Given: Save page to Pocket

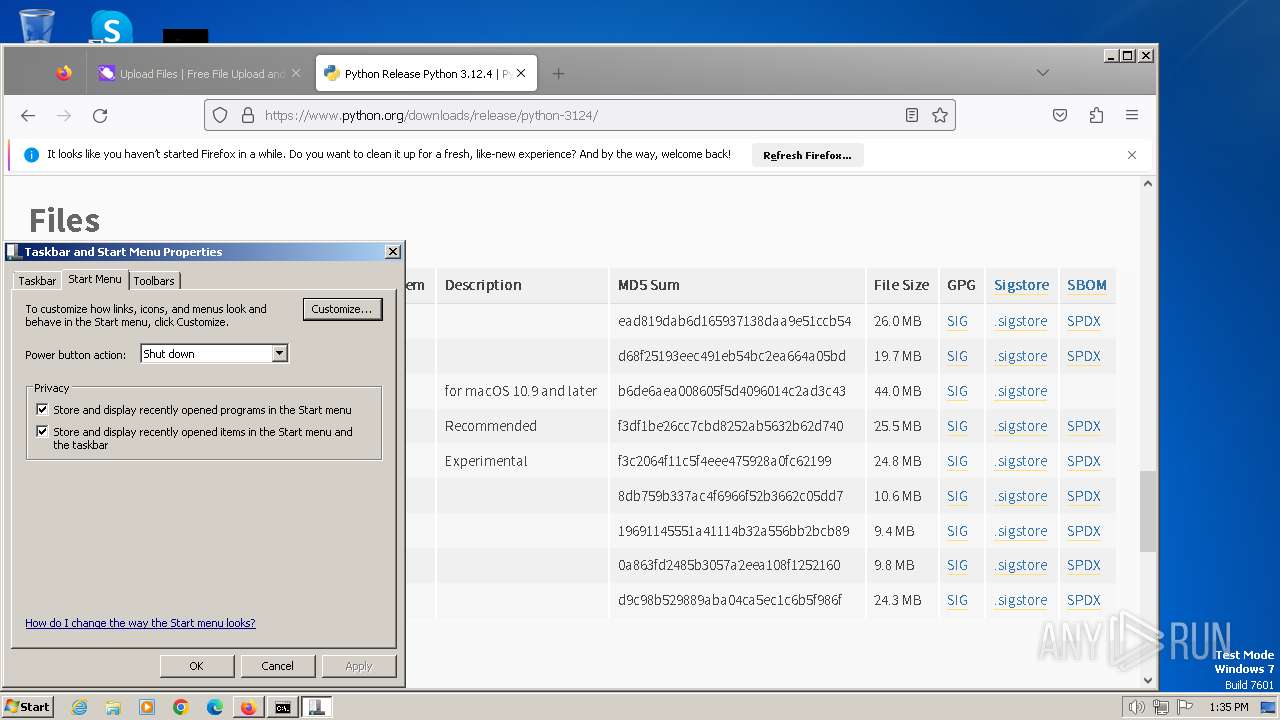Looking at the screenshot, I should [1060, 115].
